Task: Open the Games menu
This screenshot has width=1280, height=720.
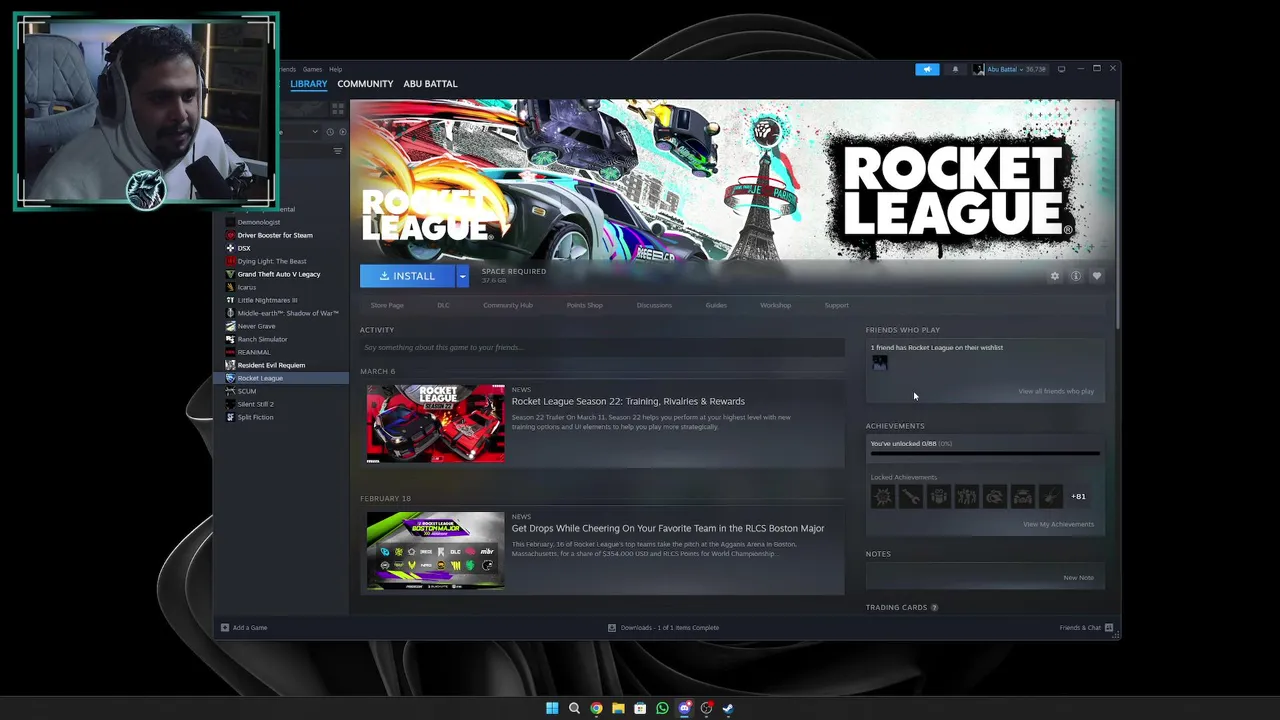Action: point(313,69)
